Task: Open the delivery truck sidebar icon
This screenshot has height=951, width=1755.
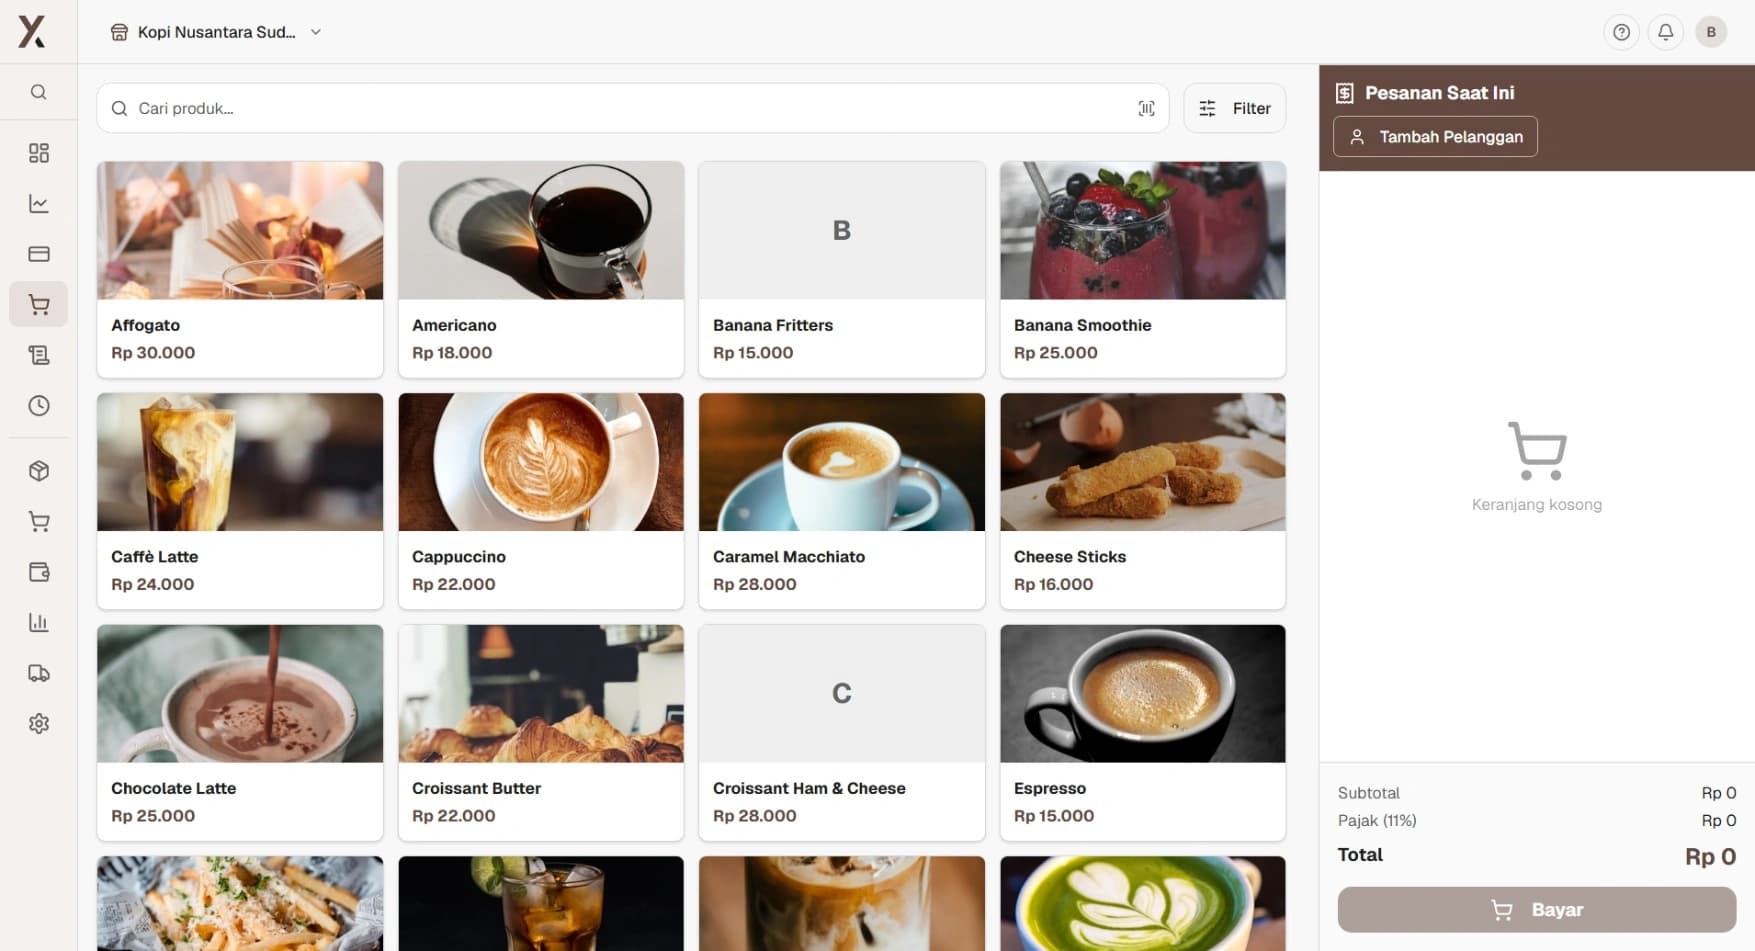Action: click(x=39, y=673)
